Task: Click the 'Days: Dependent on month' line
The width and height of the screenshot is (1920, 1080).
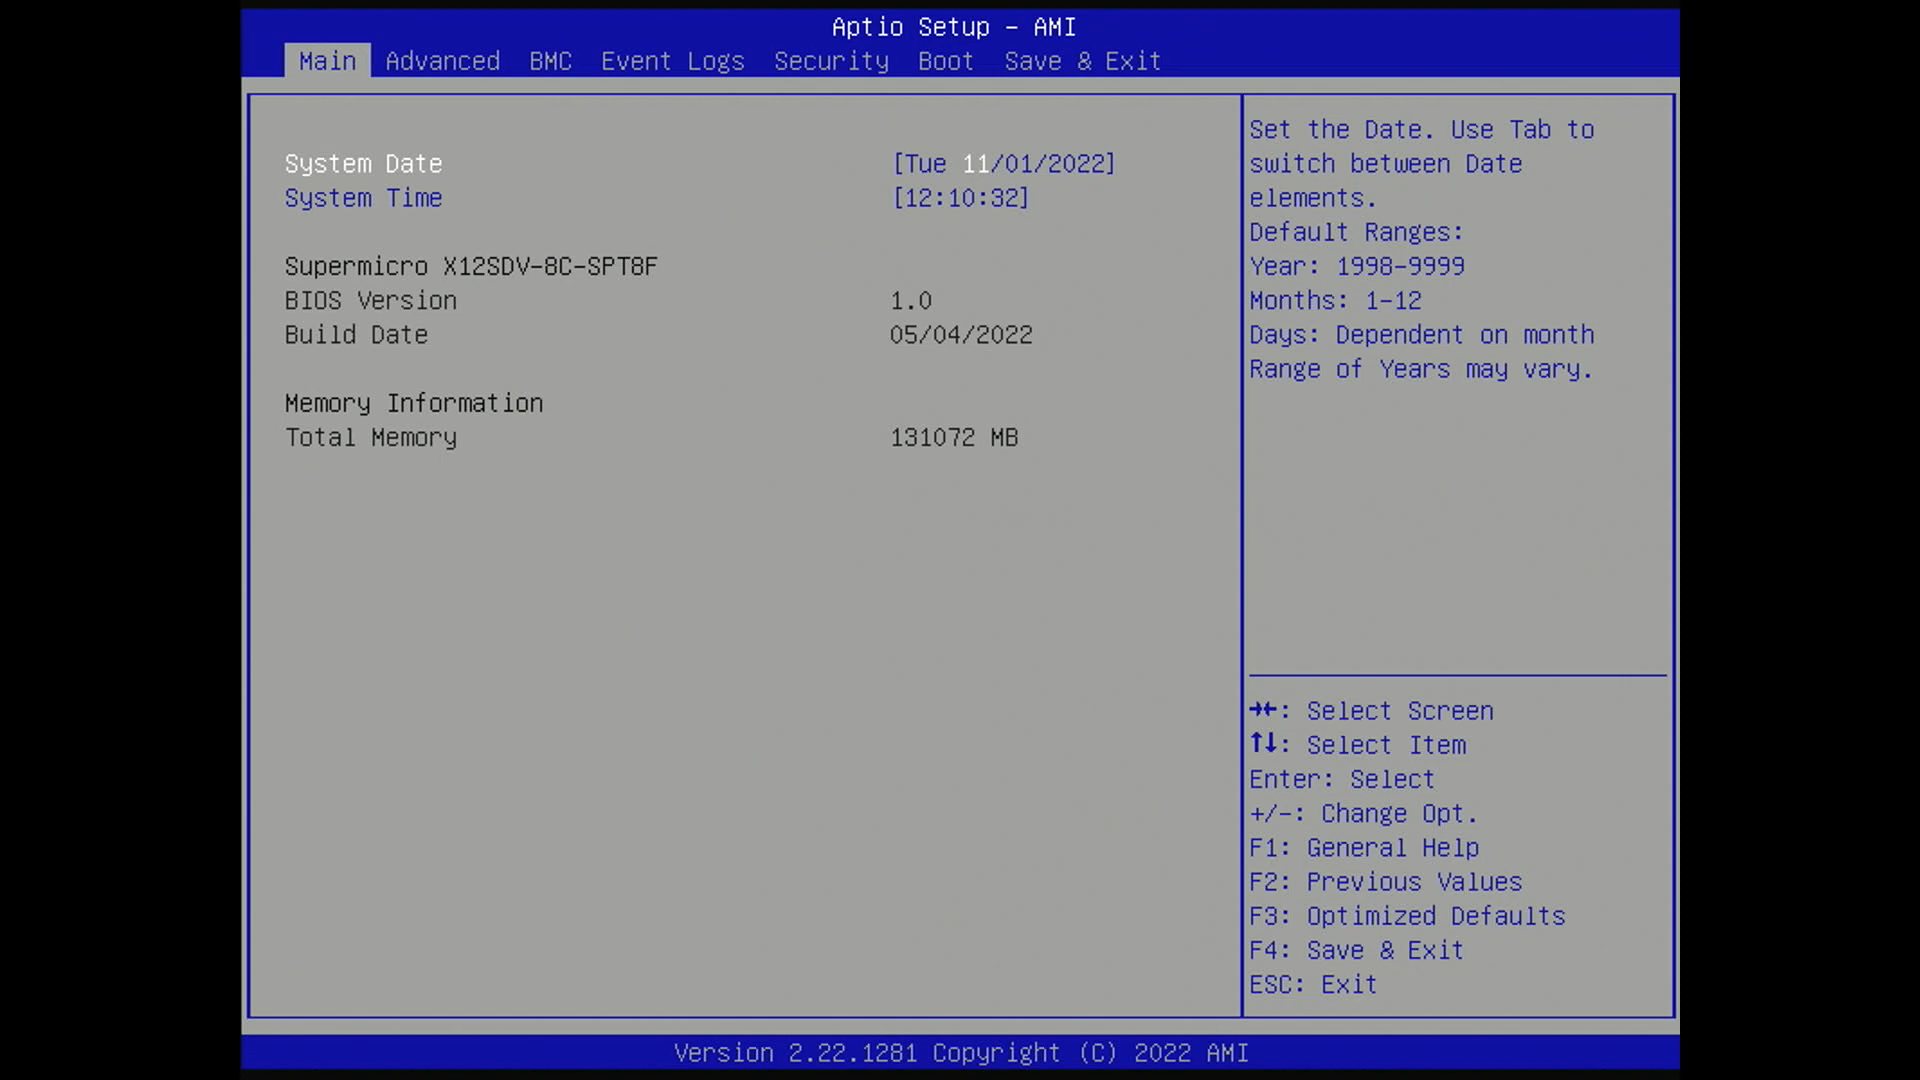Action: click(x=1421, y=335)
